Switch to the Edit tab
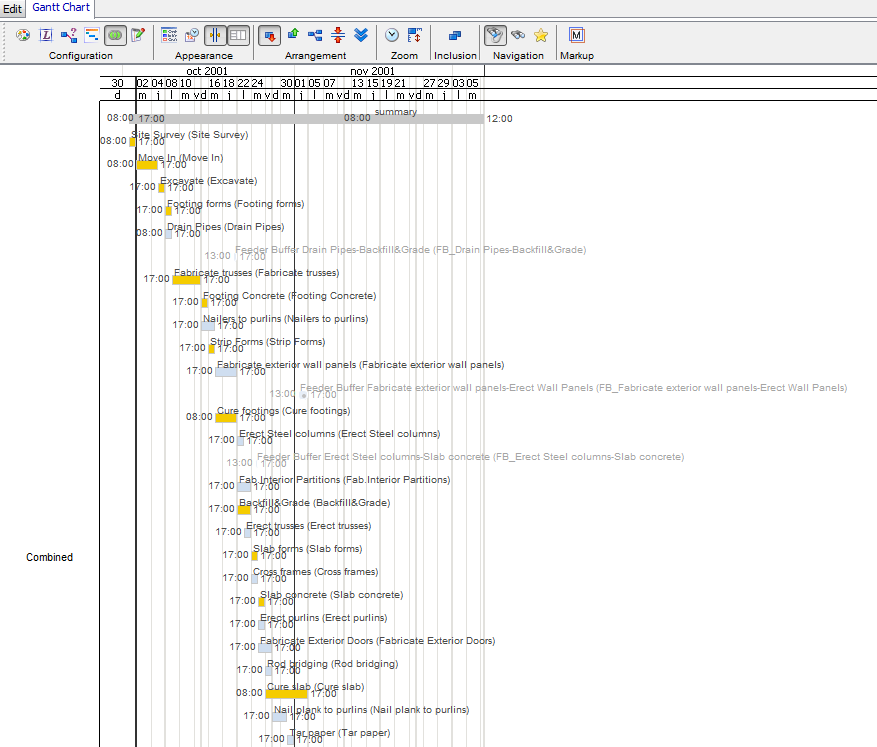 12,8
